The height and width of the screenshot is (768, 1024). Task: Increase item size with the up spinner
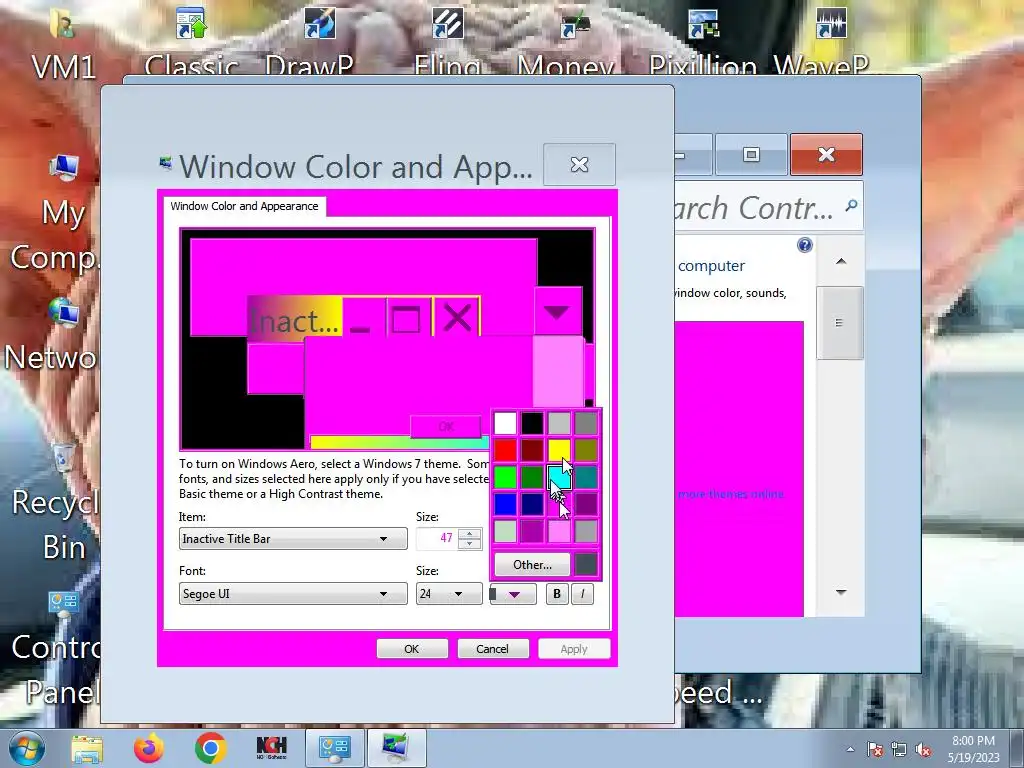pyautogui.click(x=470, y=534)
